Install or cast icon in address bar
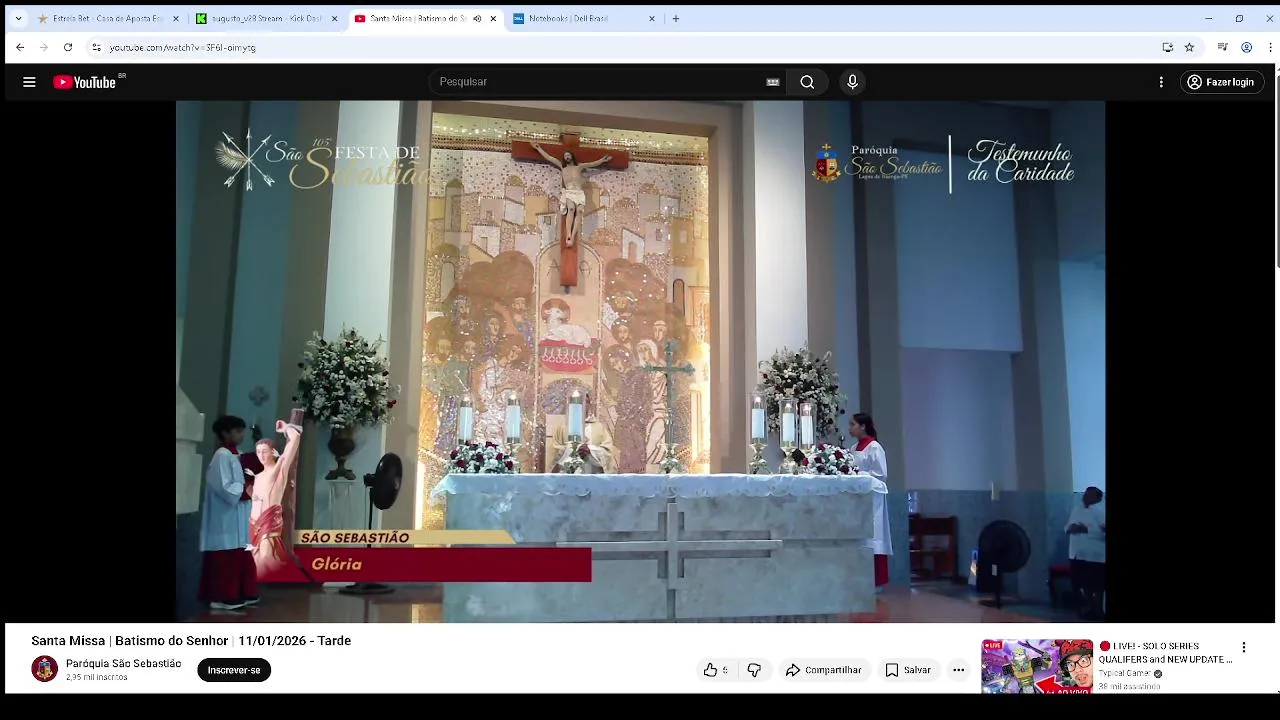The height and width of the screenshot is (720, 1280). coord(1167,47)
